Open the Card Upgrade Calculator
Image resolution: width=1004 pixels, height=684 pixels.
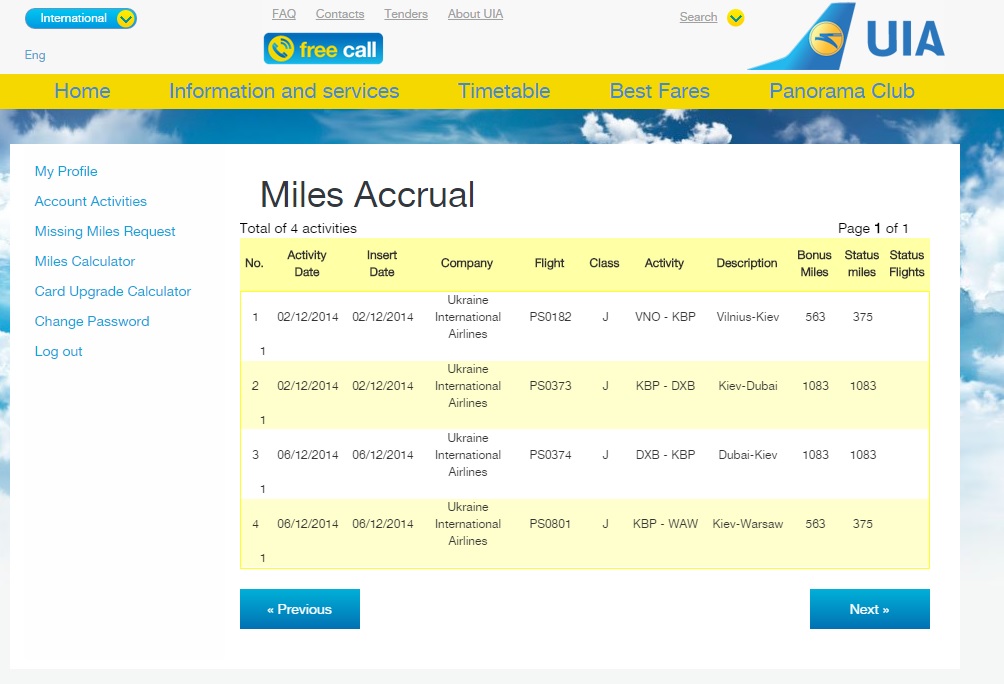pyautogui.click(x=113, y=291)
